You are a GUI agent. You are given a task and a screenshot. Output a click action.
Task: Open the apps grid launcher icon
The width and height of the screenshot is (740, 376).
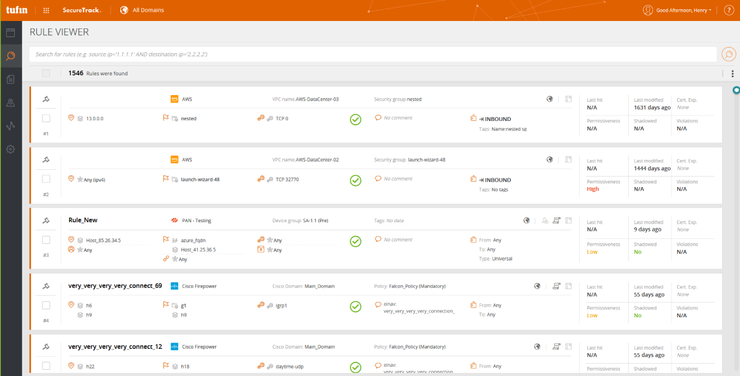tap(46, 10)
